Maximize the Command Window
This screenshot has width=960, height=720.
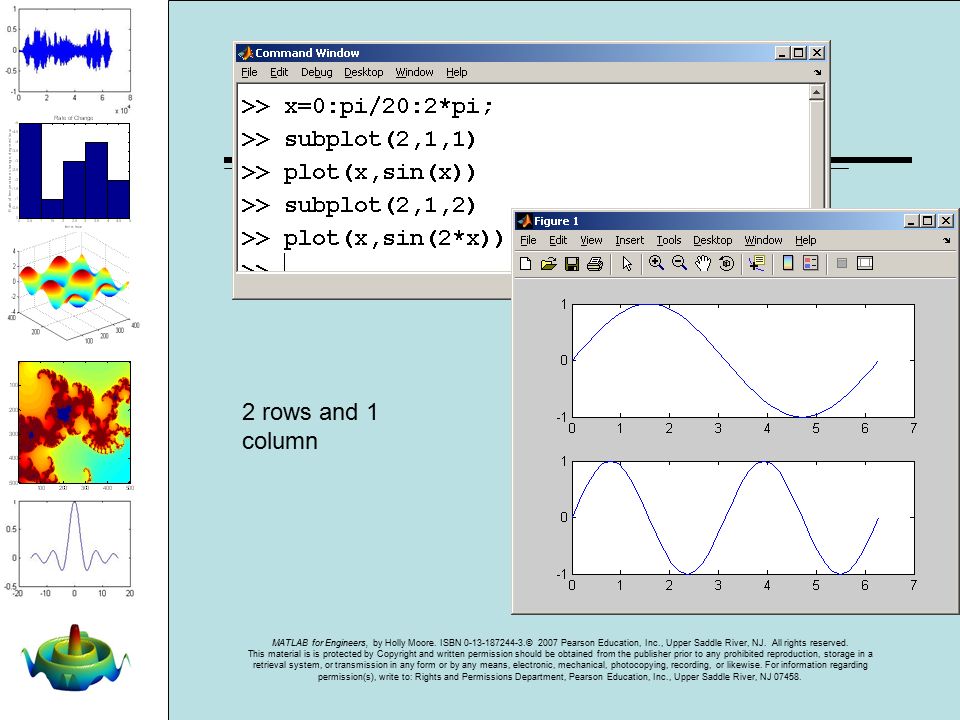click(x=799, y=53)
